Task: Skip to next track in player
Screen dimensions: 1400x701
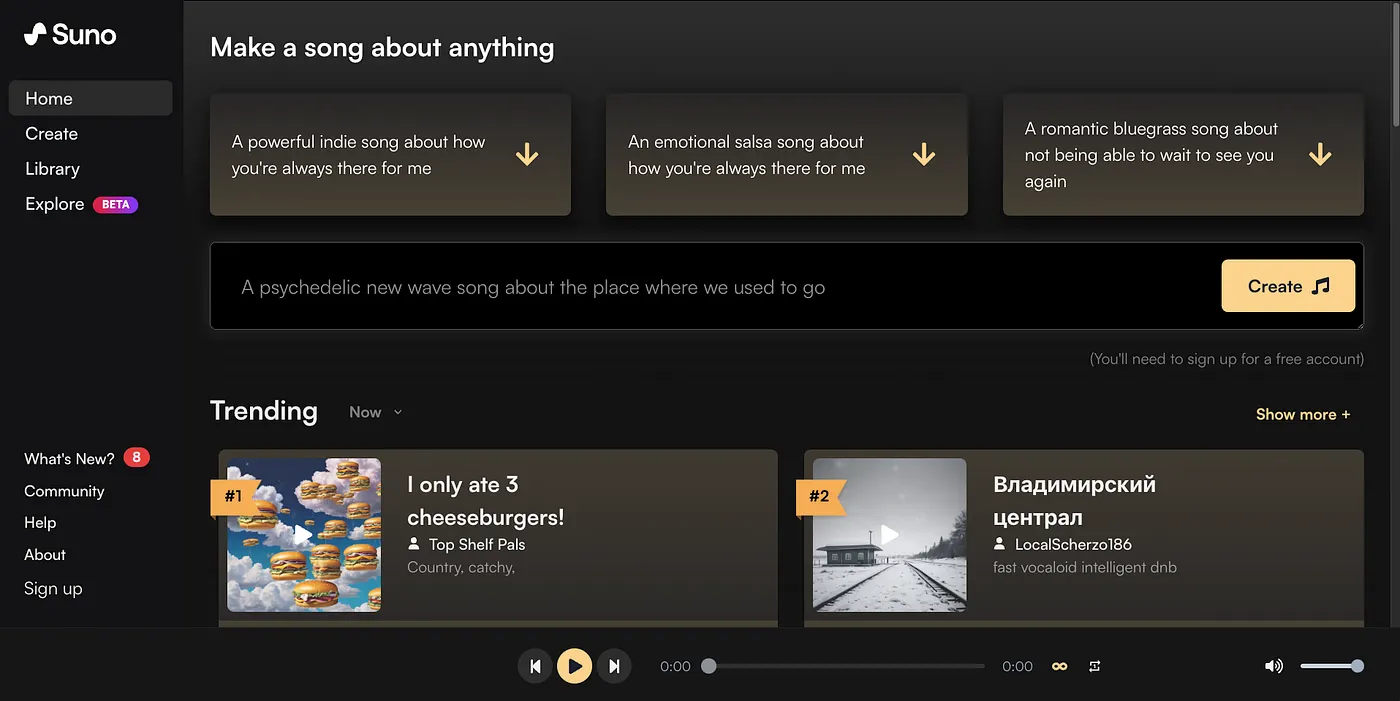Action: [x=614, y=666]
